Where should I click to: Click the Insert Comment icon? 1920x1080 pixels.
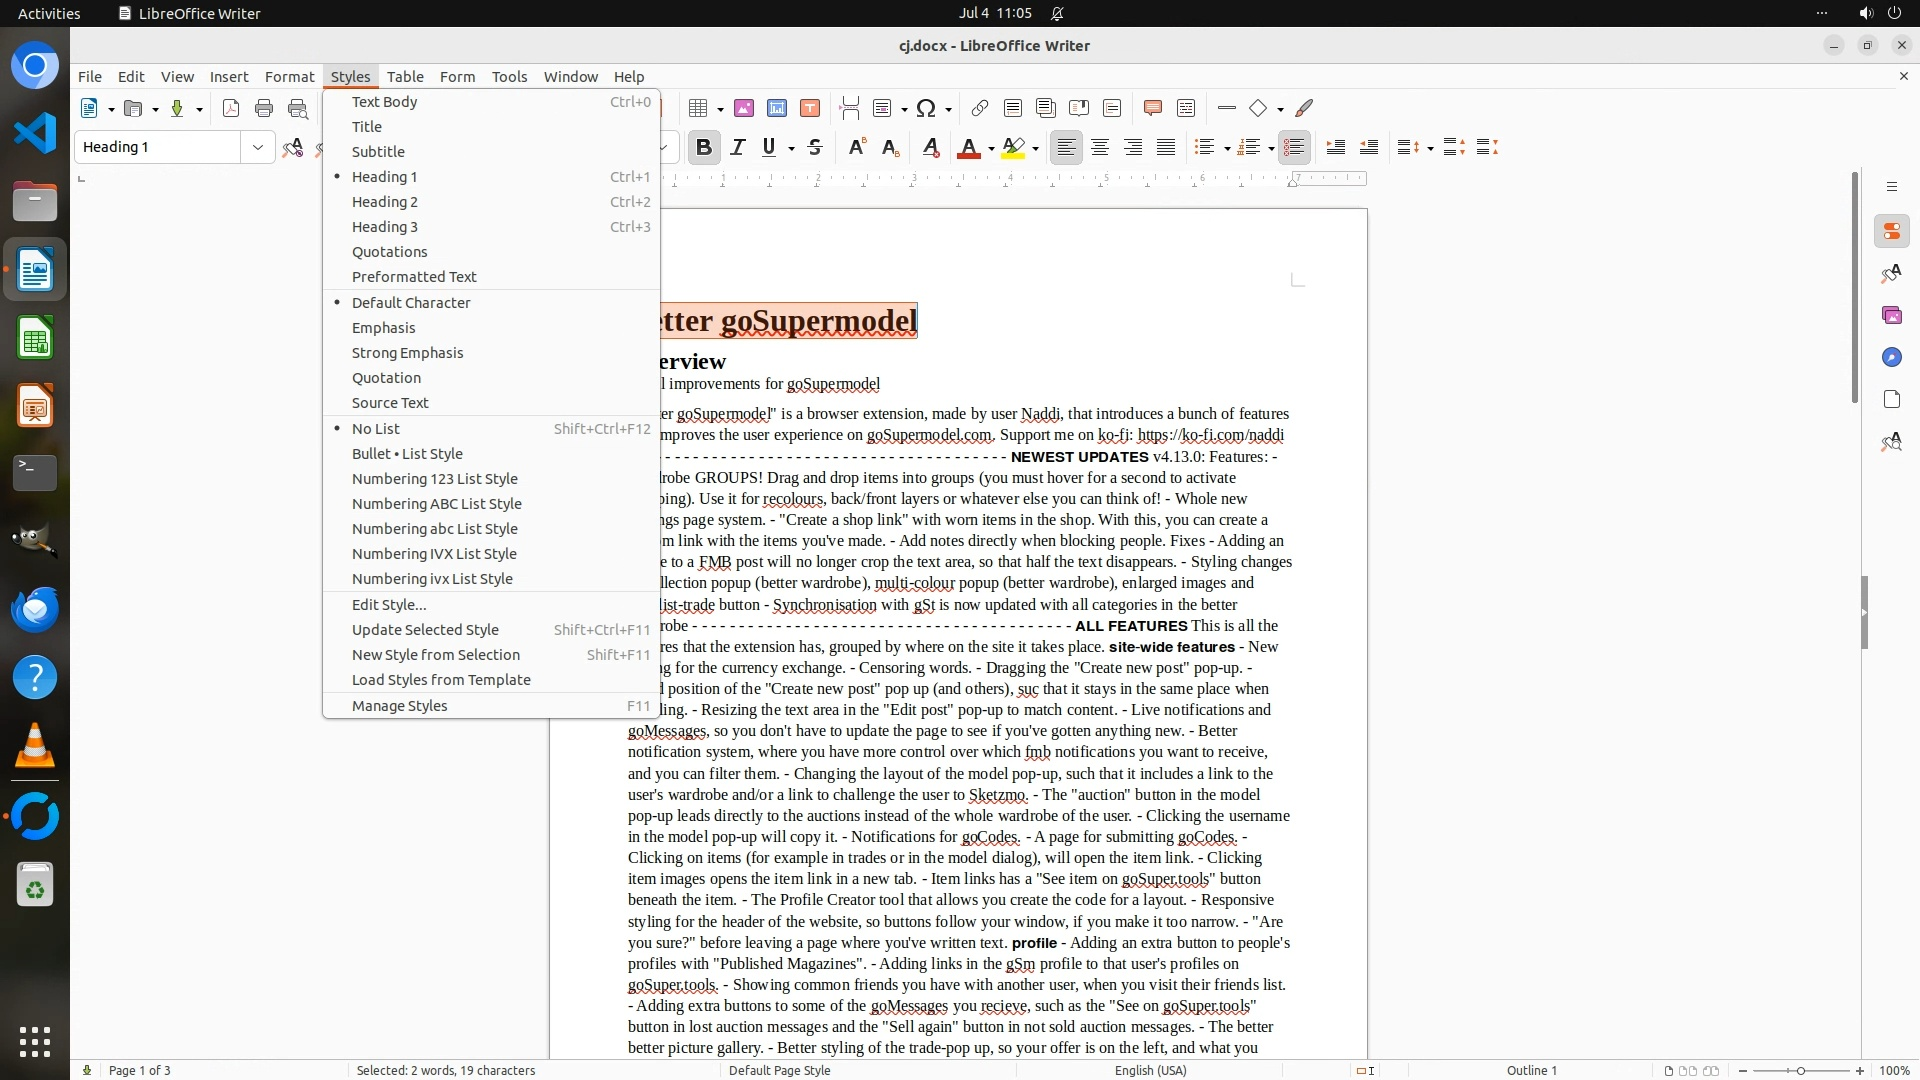tap(1152, 108)
